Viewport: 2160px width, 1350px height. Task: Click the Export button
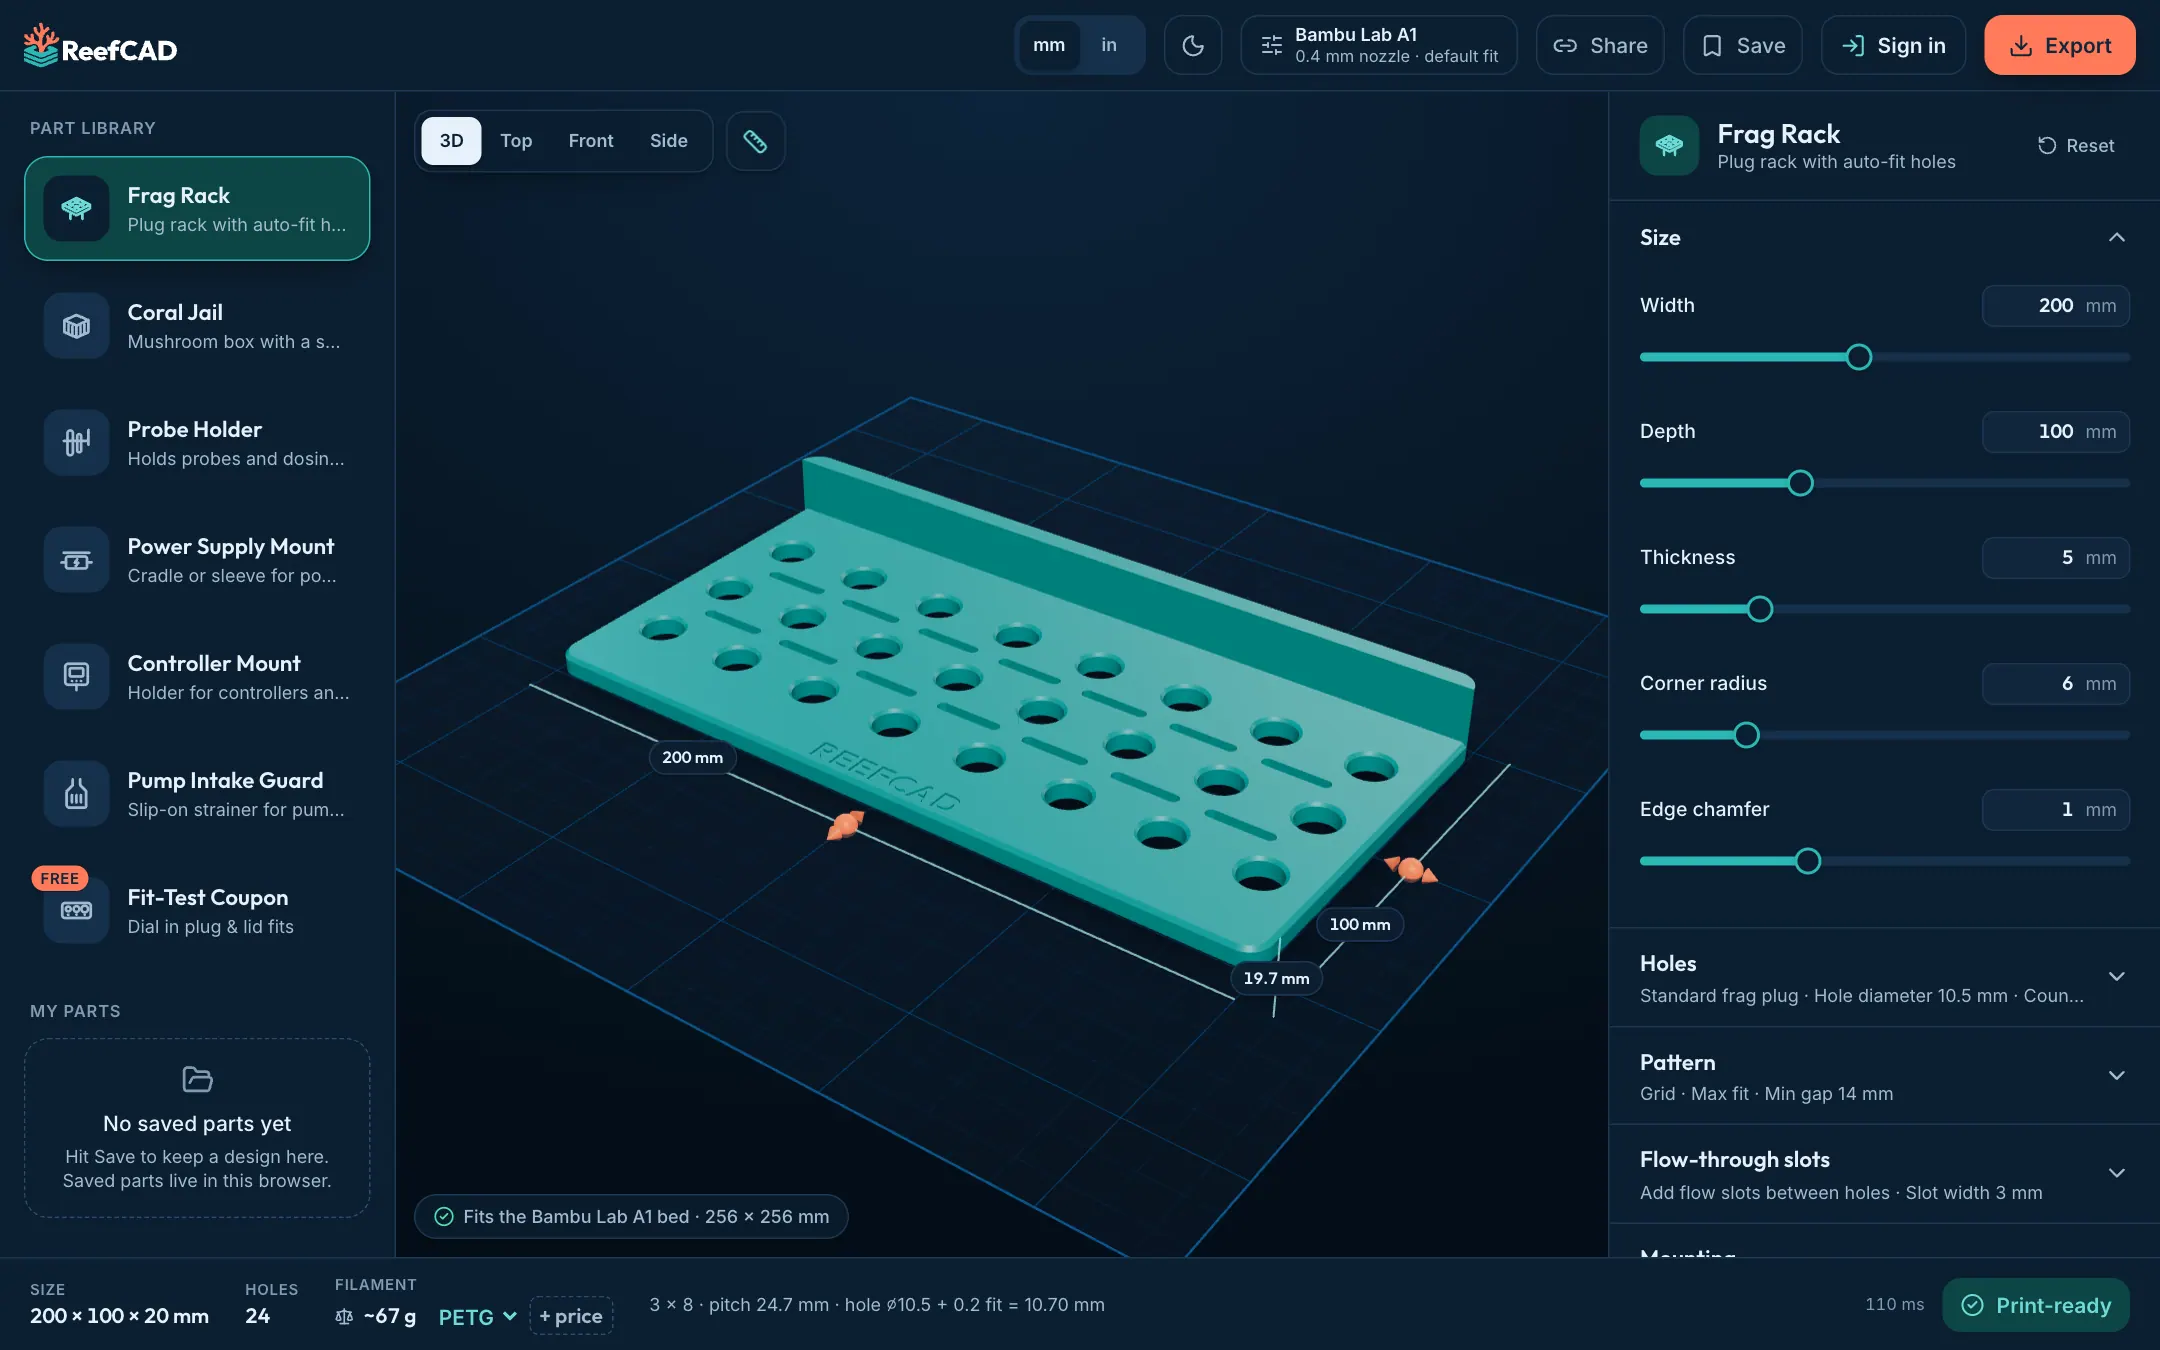click(2060, 45)
